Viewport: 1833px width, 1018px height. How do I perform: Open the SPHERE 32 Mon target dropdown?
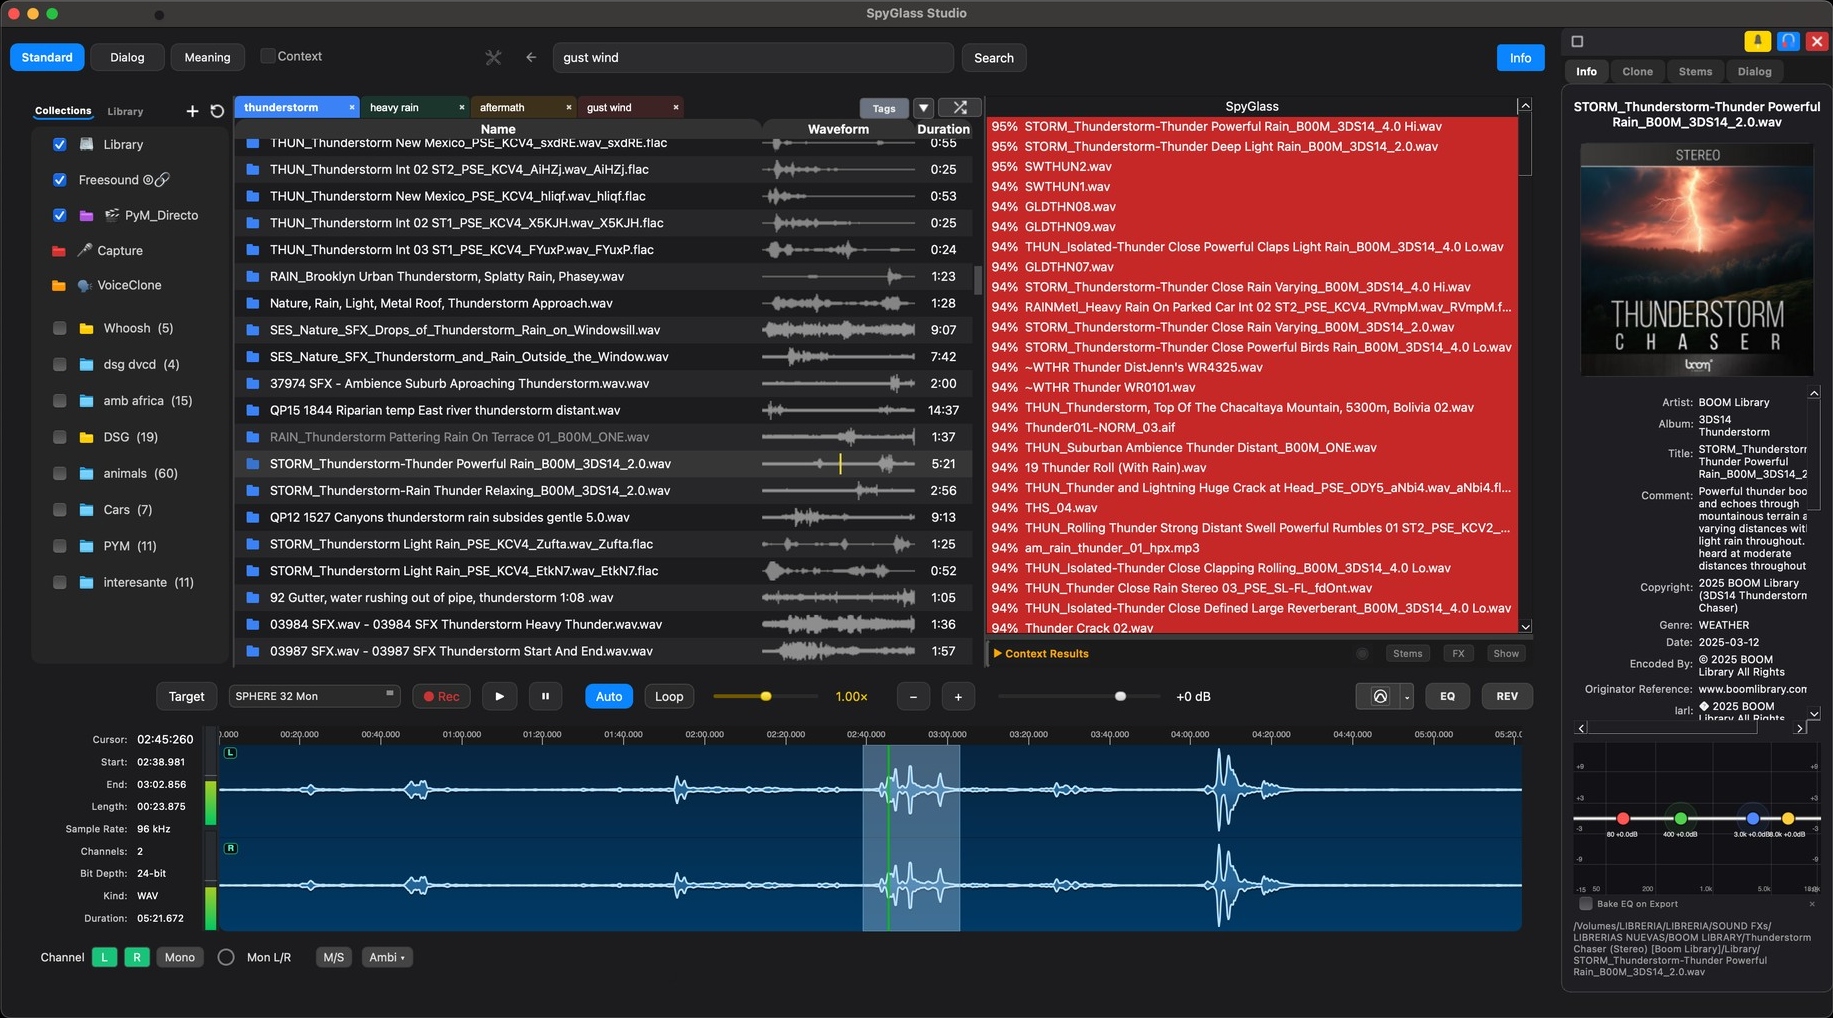pos(314,696)
